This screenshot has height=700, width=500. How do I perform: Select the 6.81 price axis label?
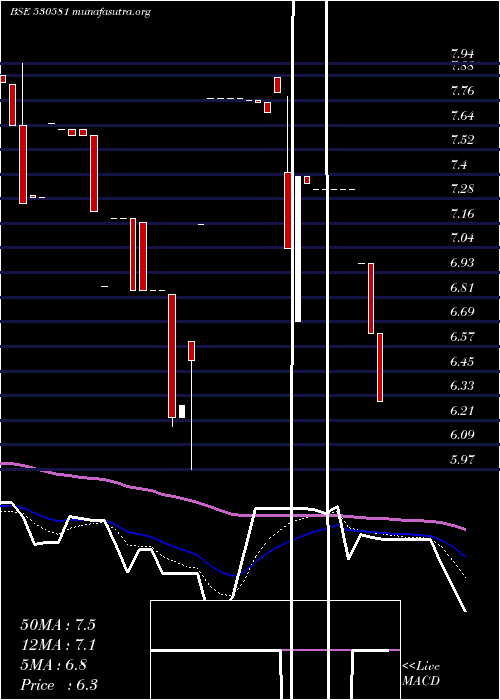click(x=462, y=287)
